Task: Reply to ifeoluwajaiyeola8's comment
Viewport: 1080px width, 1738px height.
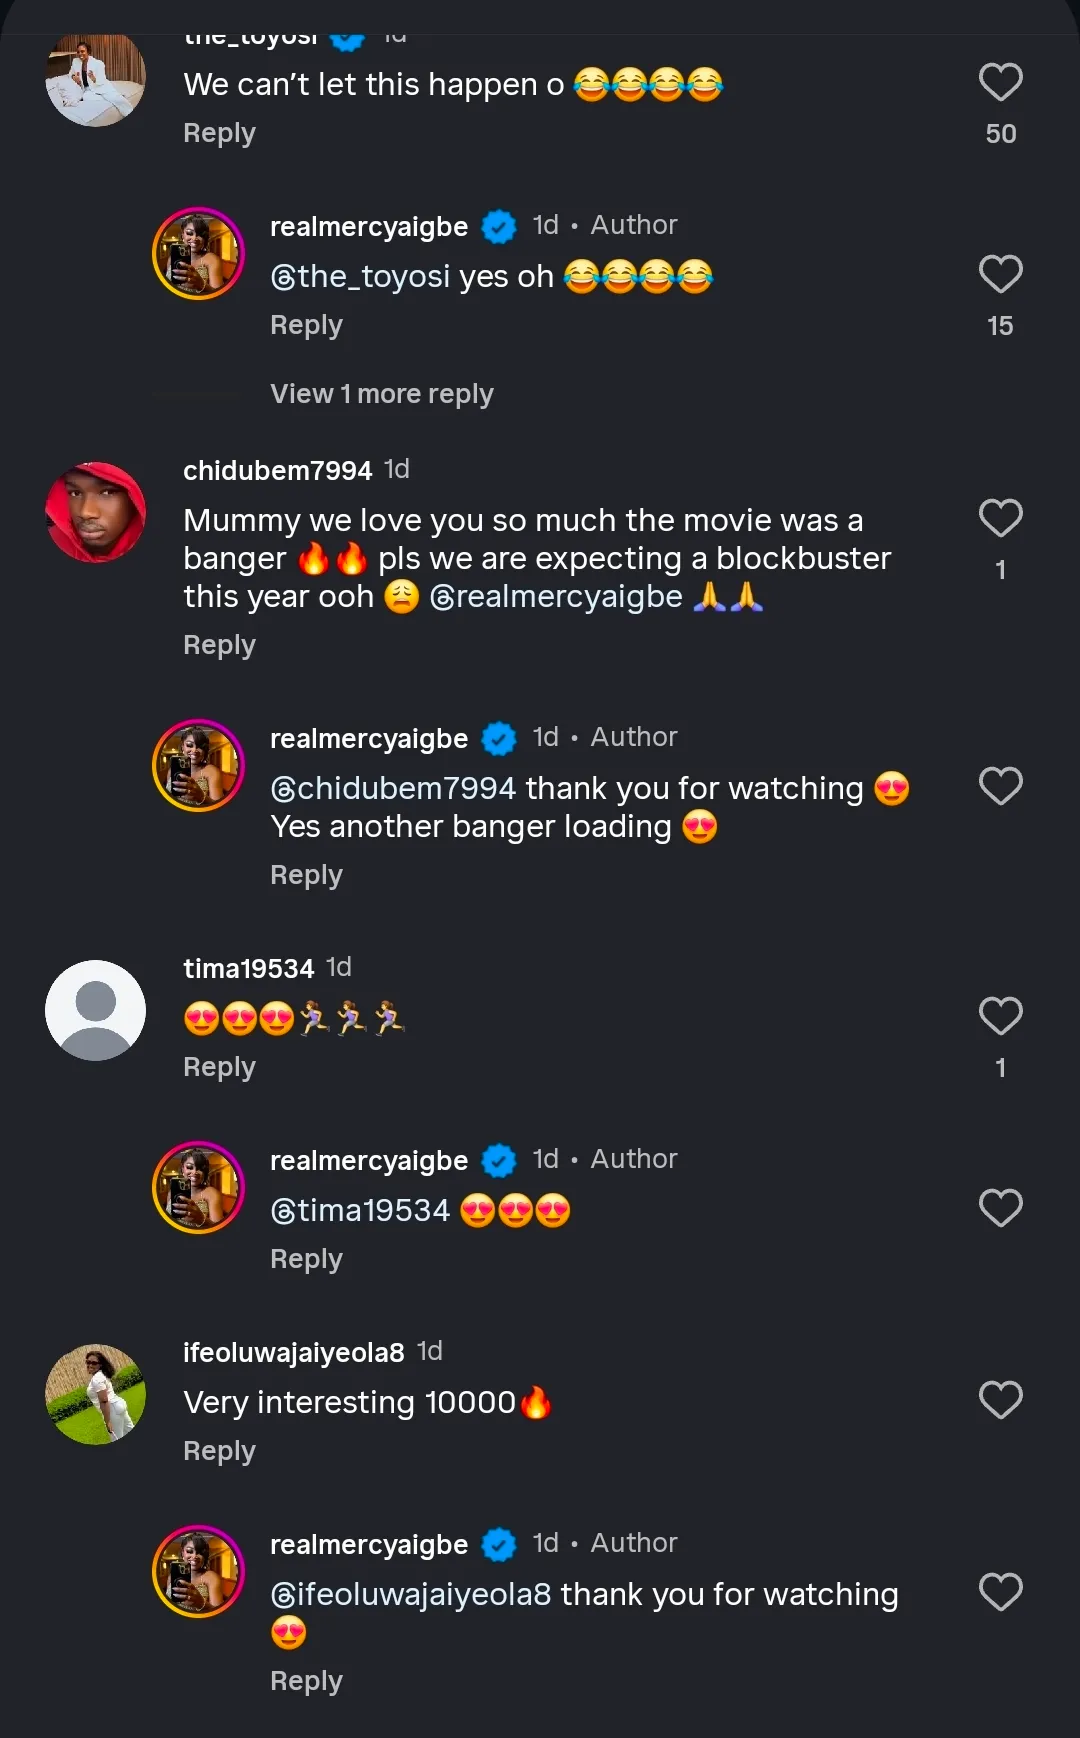Action: coord(219,1451)
